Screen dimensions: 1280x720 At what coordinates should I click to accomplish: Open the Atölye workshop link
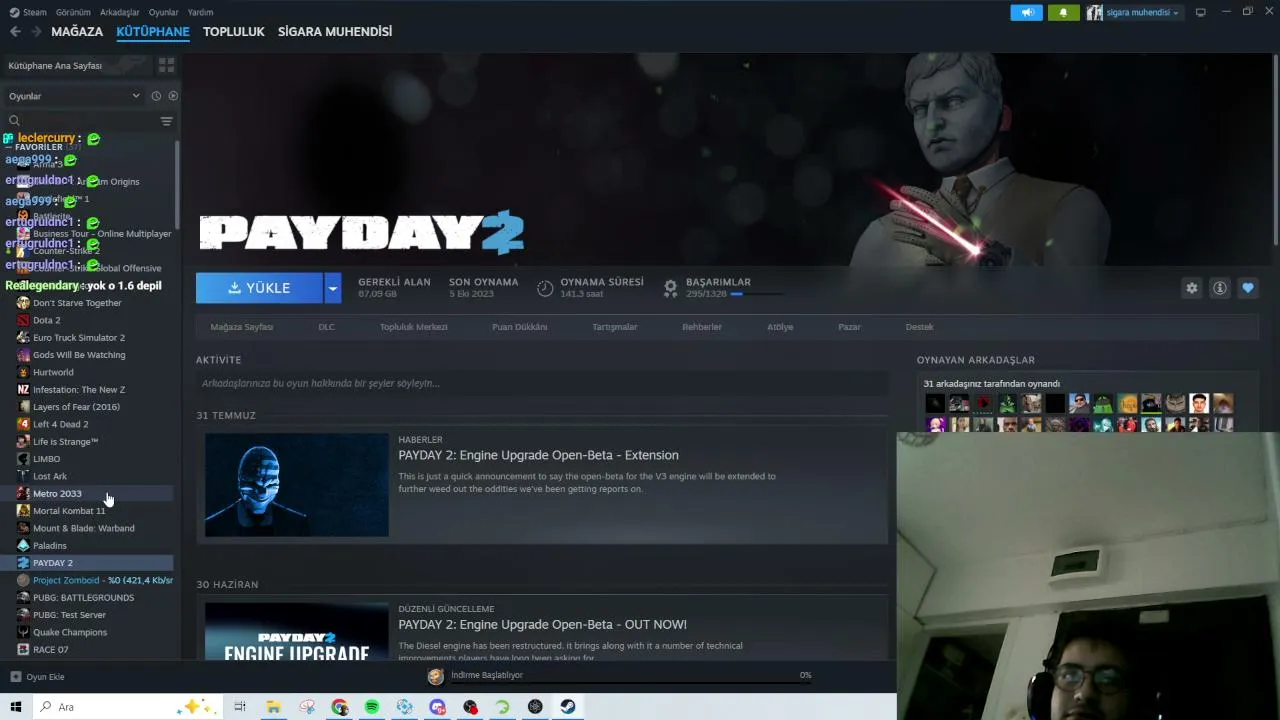[780, 327]
